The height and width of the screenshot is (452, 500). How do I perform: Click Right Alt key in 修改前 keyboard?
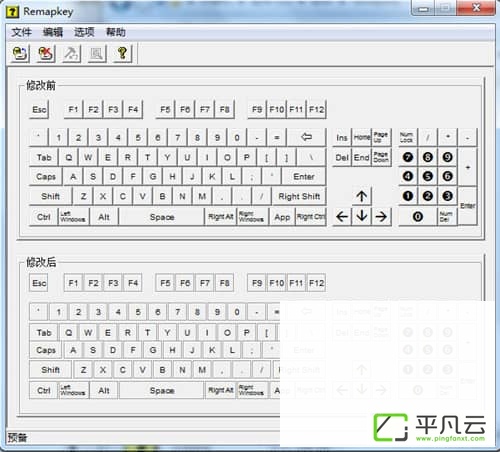click(x=221, y=217)
